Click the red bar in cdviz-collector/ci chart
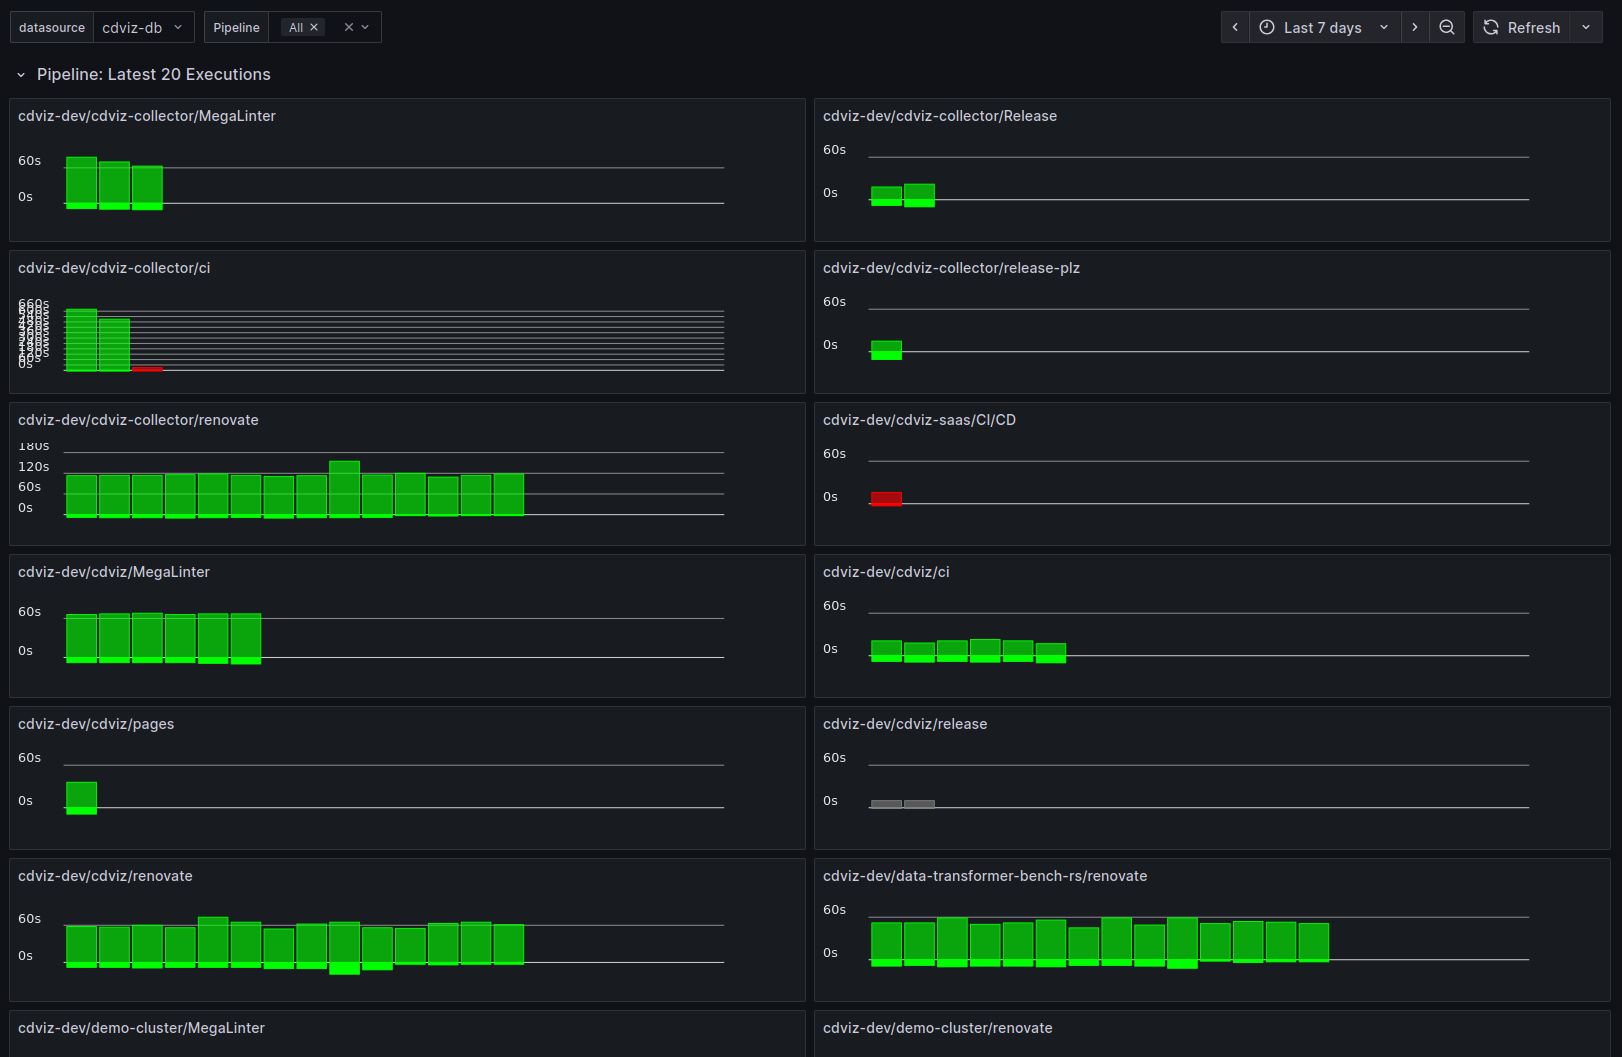The height and width of the screenshot is (1057, 1622). (147, 369)
